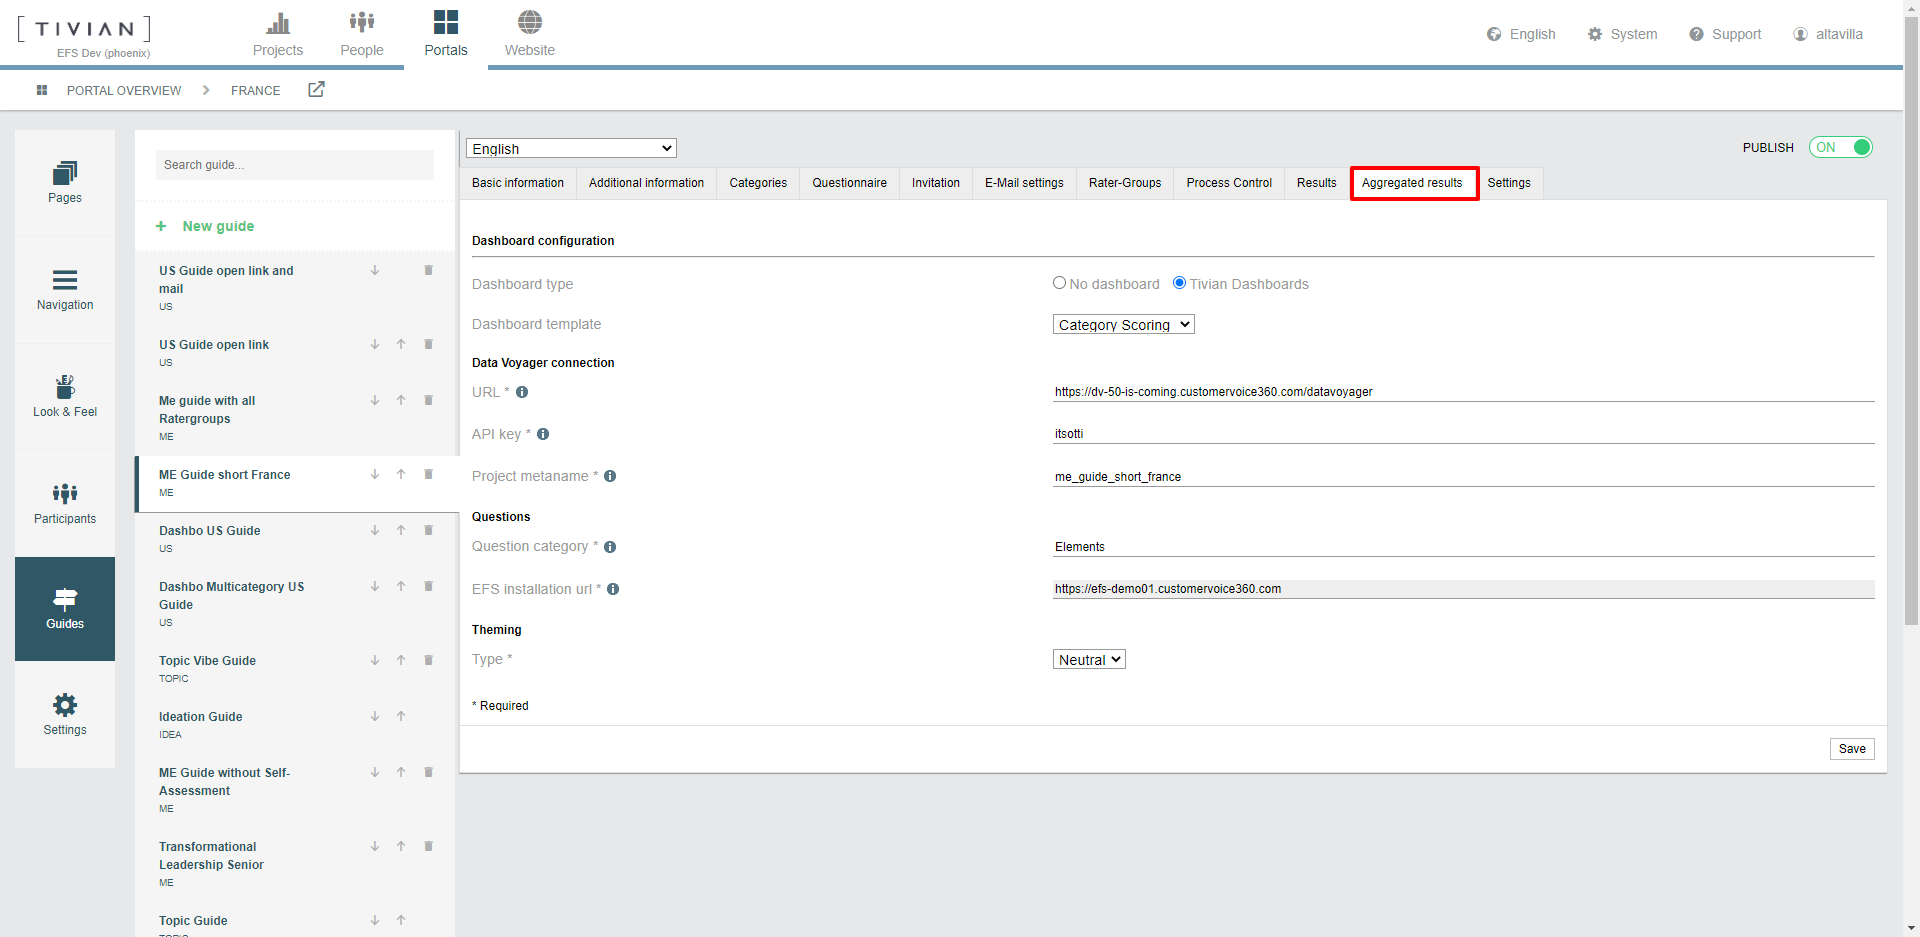
Task: Open the altavilla user menu
Action: click(x=1828, y=34)
